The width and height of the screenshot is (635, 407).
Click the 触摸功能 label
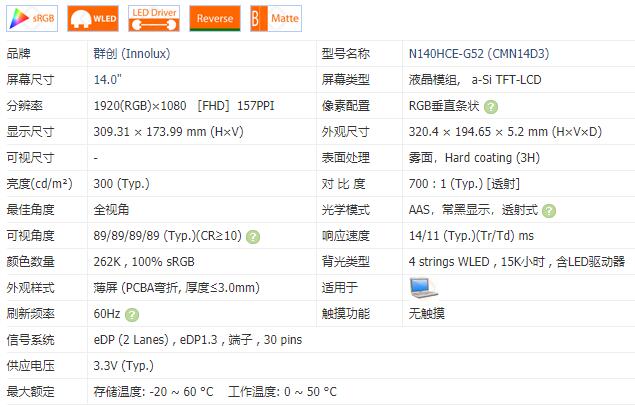pyautogui.click(x=345, y=313)
